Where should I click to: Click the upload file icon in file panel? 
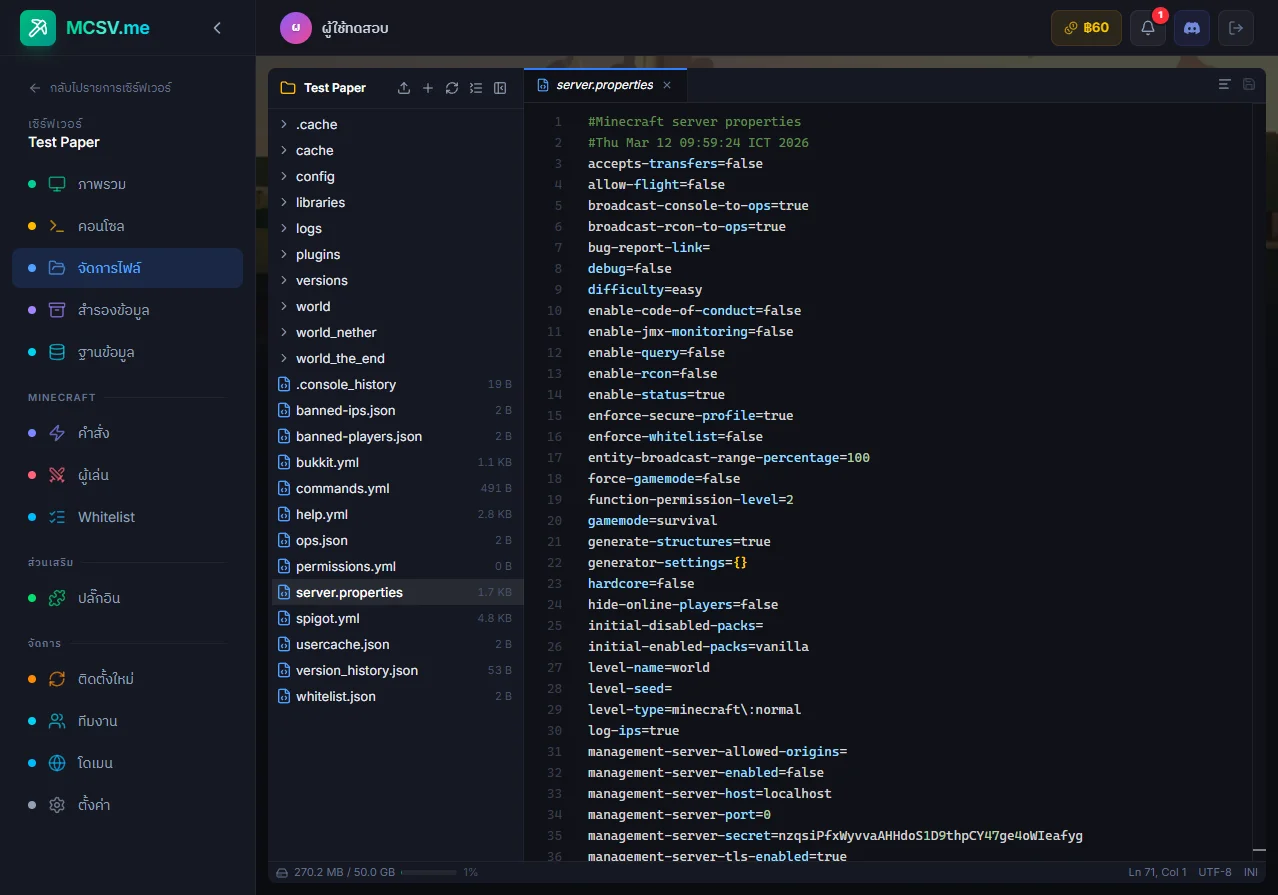pyautogui.click(x=404, y=88)
